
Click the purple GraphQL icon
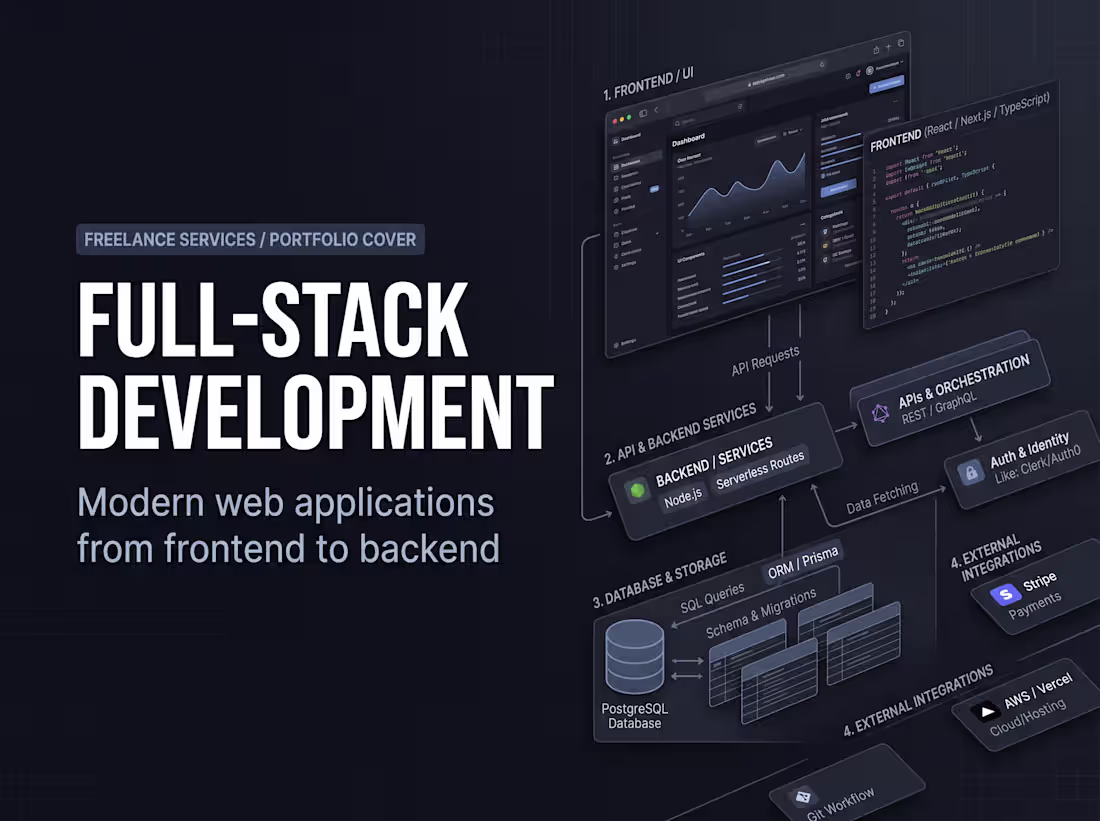pos(880,413)
